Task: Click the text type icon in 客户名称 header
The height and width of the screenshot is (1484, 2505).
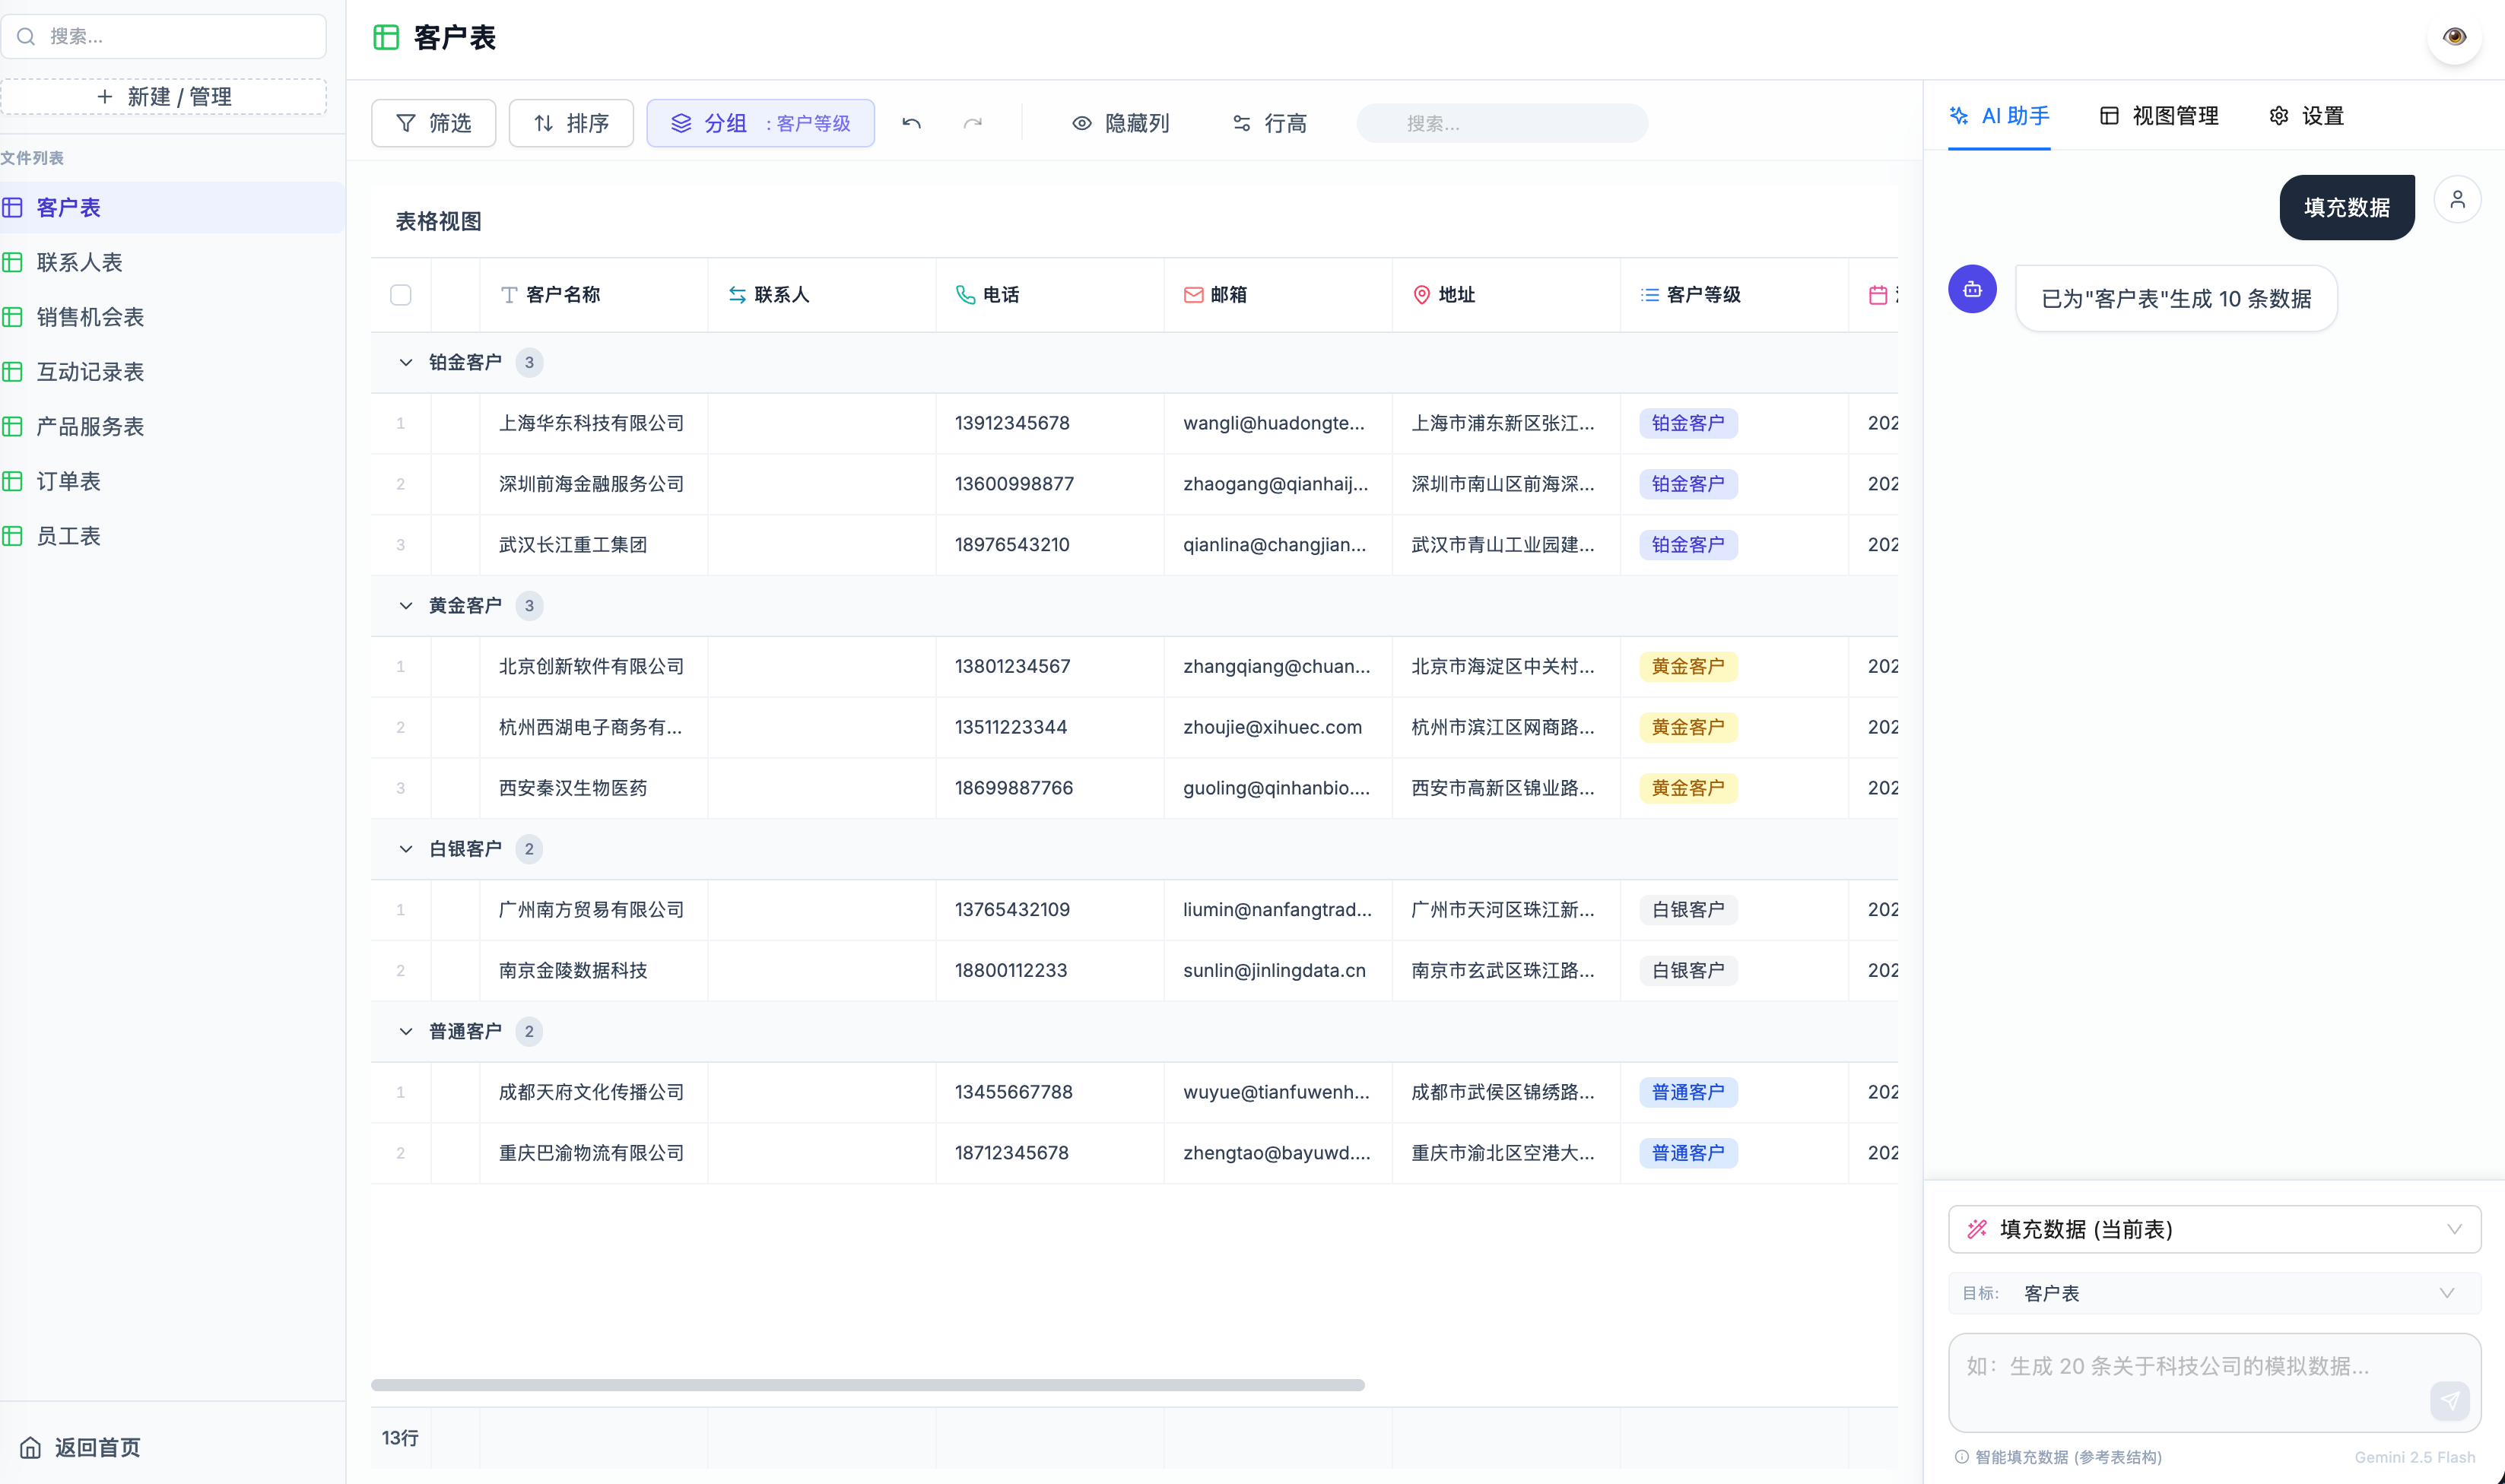Action: [509, 294]
